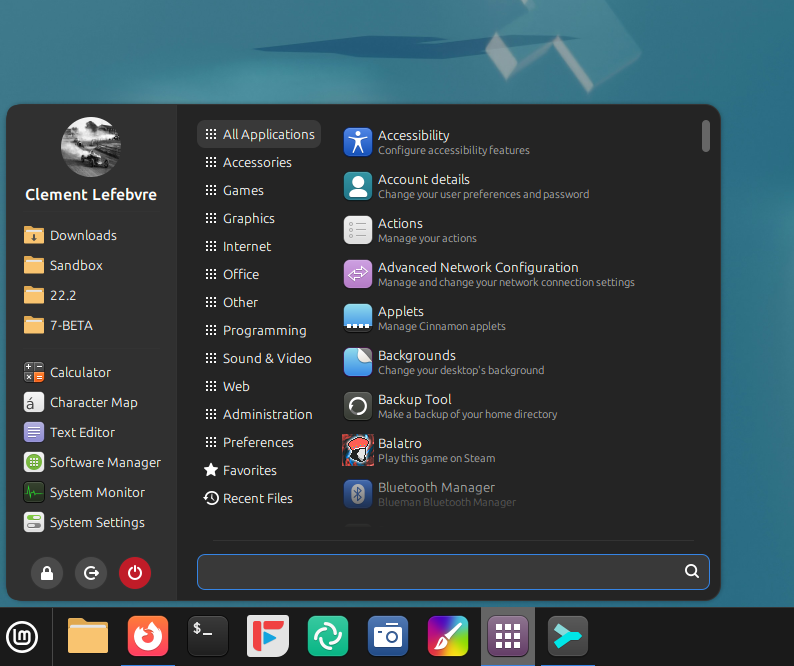
Task: Select the Graphics category
Action: [x=248, y=218]
